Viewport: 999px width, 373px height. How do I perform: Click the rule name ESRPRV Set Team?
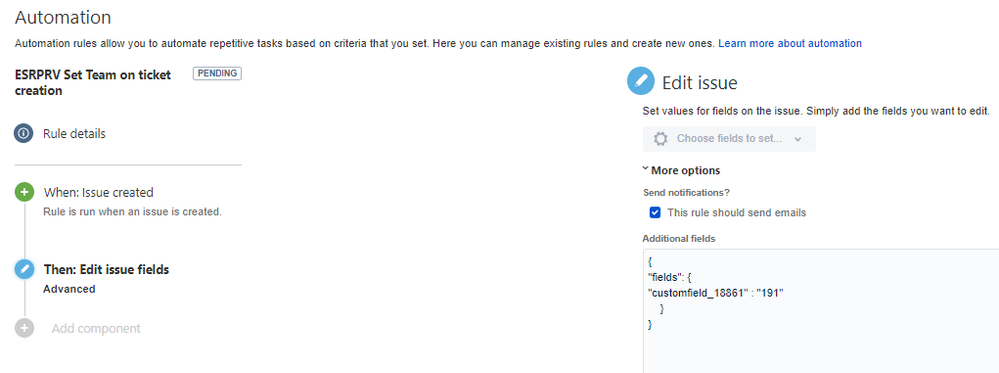[x=92, y=82]
